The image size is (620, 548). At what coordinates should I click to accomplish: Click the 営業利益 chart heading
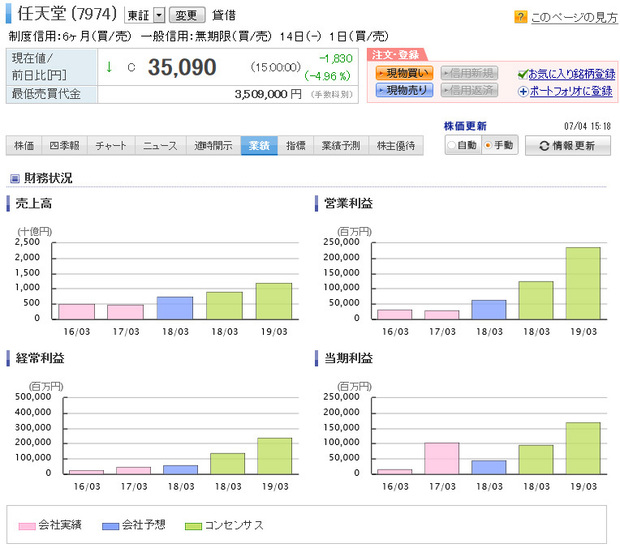coord(348,204)
